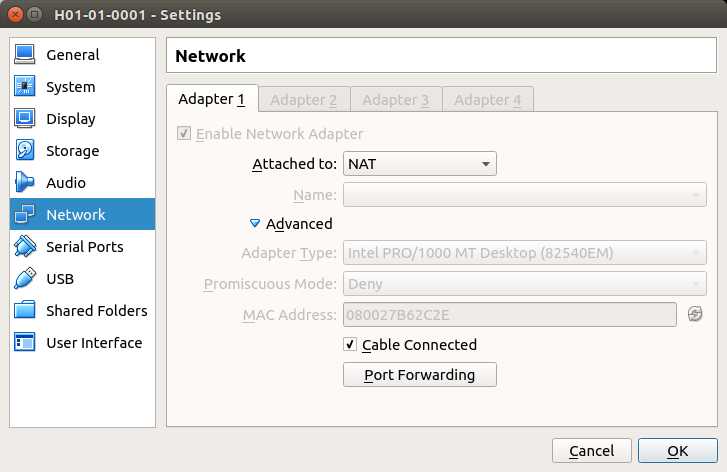727x472 pixels.
Task: Select the System chip icon
Action: 25,86
